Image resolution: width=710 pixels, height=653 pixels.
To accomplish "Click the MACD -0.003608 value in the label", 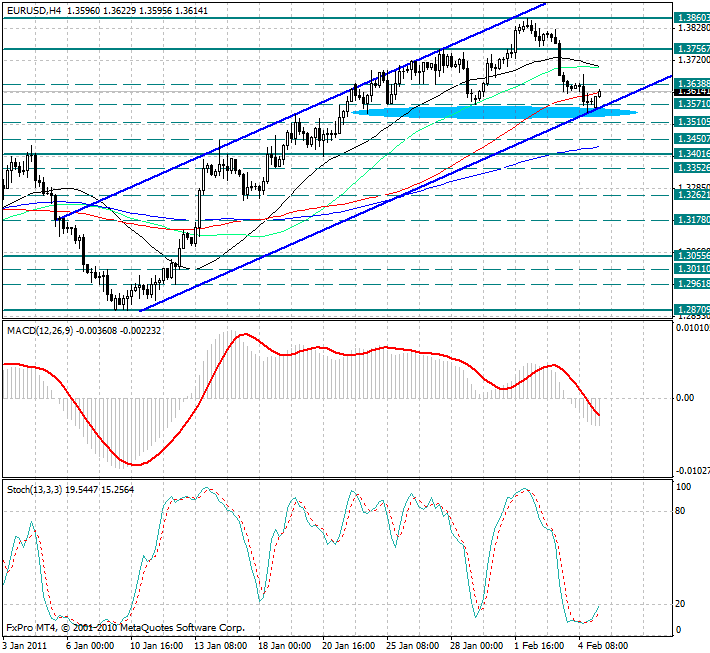I will pyautogui.click(x=96, y=331).
